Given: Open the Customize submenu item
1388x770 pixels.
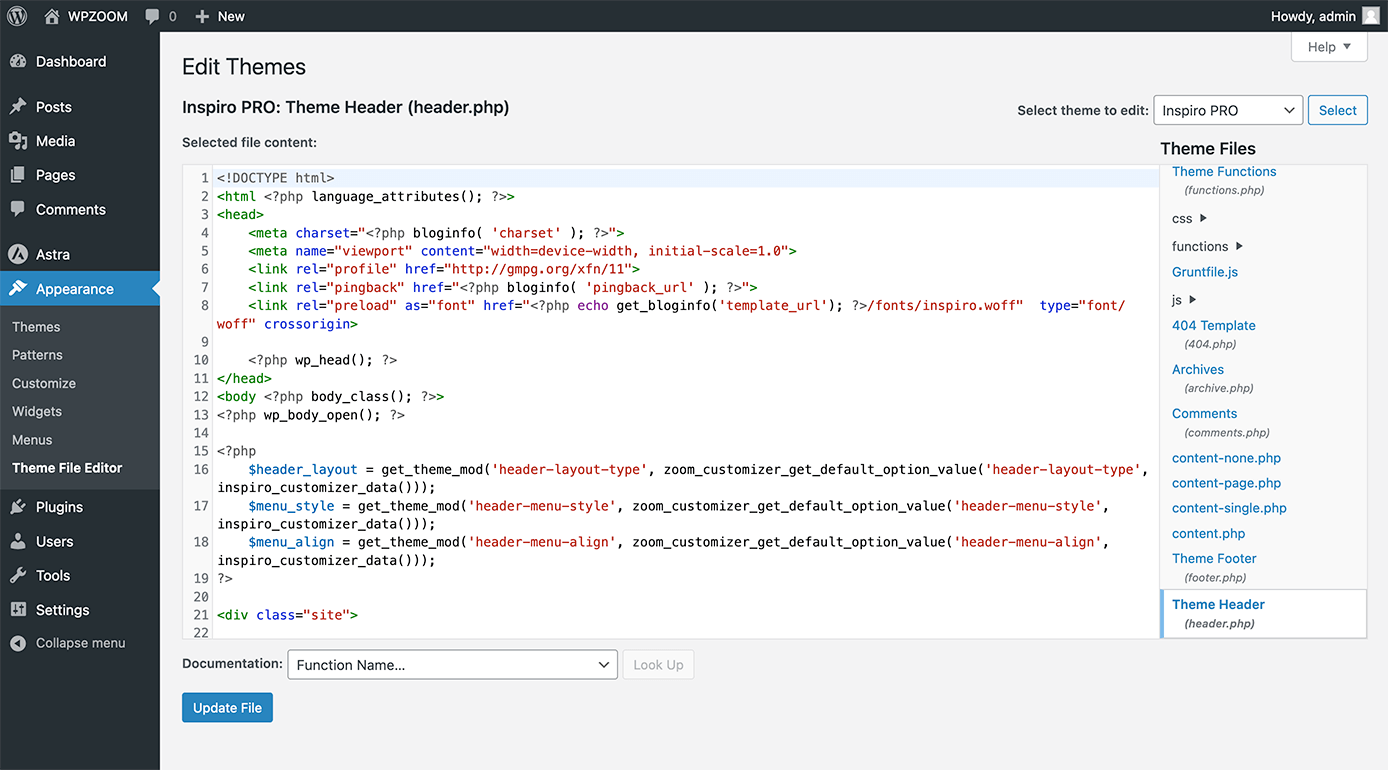Looking at the screenshot, I should coord(44,383).
